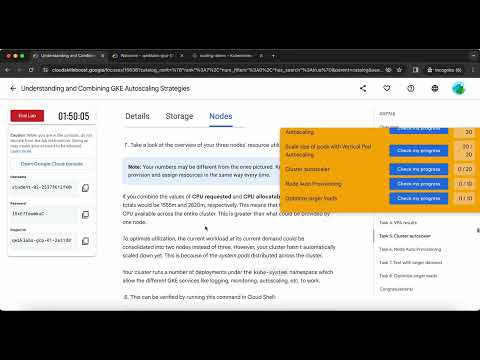Click the lab title Understanding and Combining GKE Autoscaling Strategies
Viewport: 480px width, 360px height.
105,88
